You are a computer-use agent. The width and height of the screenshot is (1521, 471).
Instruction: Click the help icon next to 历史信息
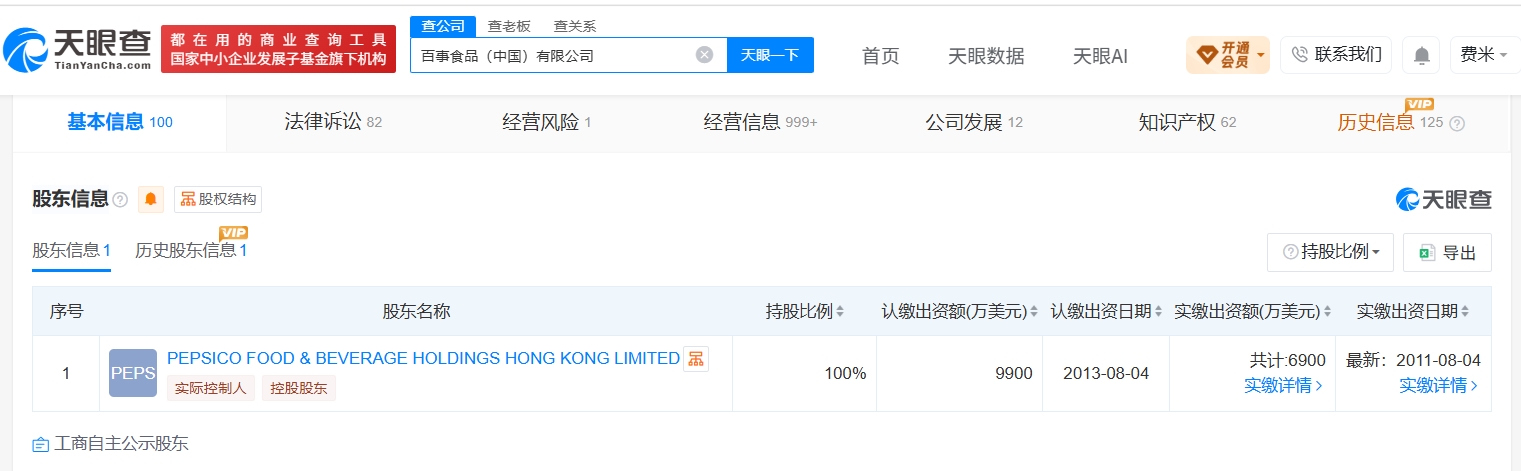click(1457, 124)
